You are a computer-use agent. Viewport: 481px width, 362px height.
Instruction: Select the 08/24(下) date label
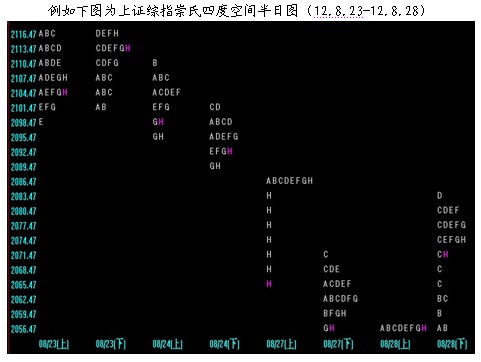pos(225,344)
